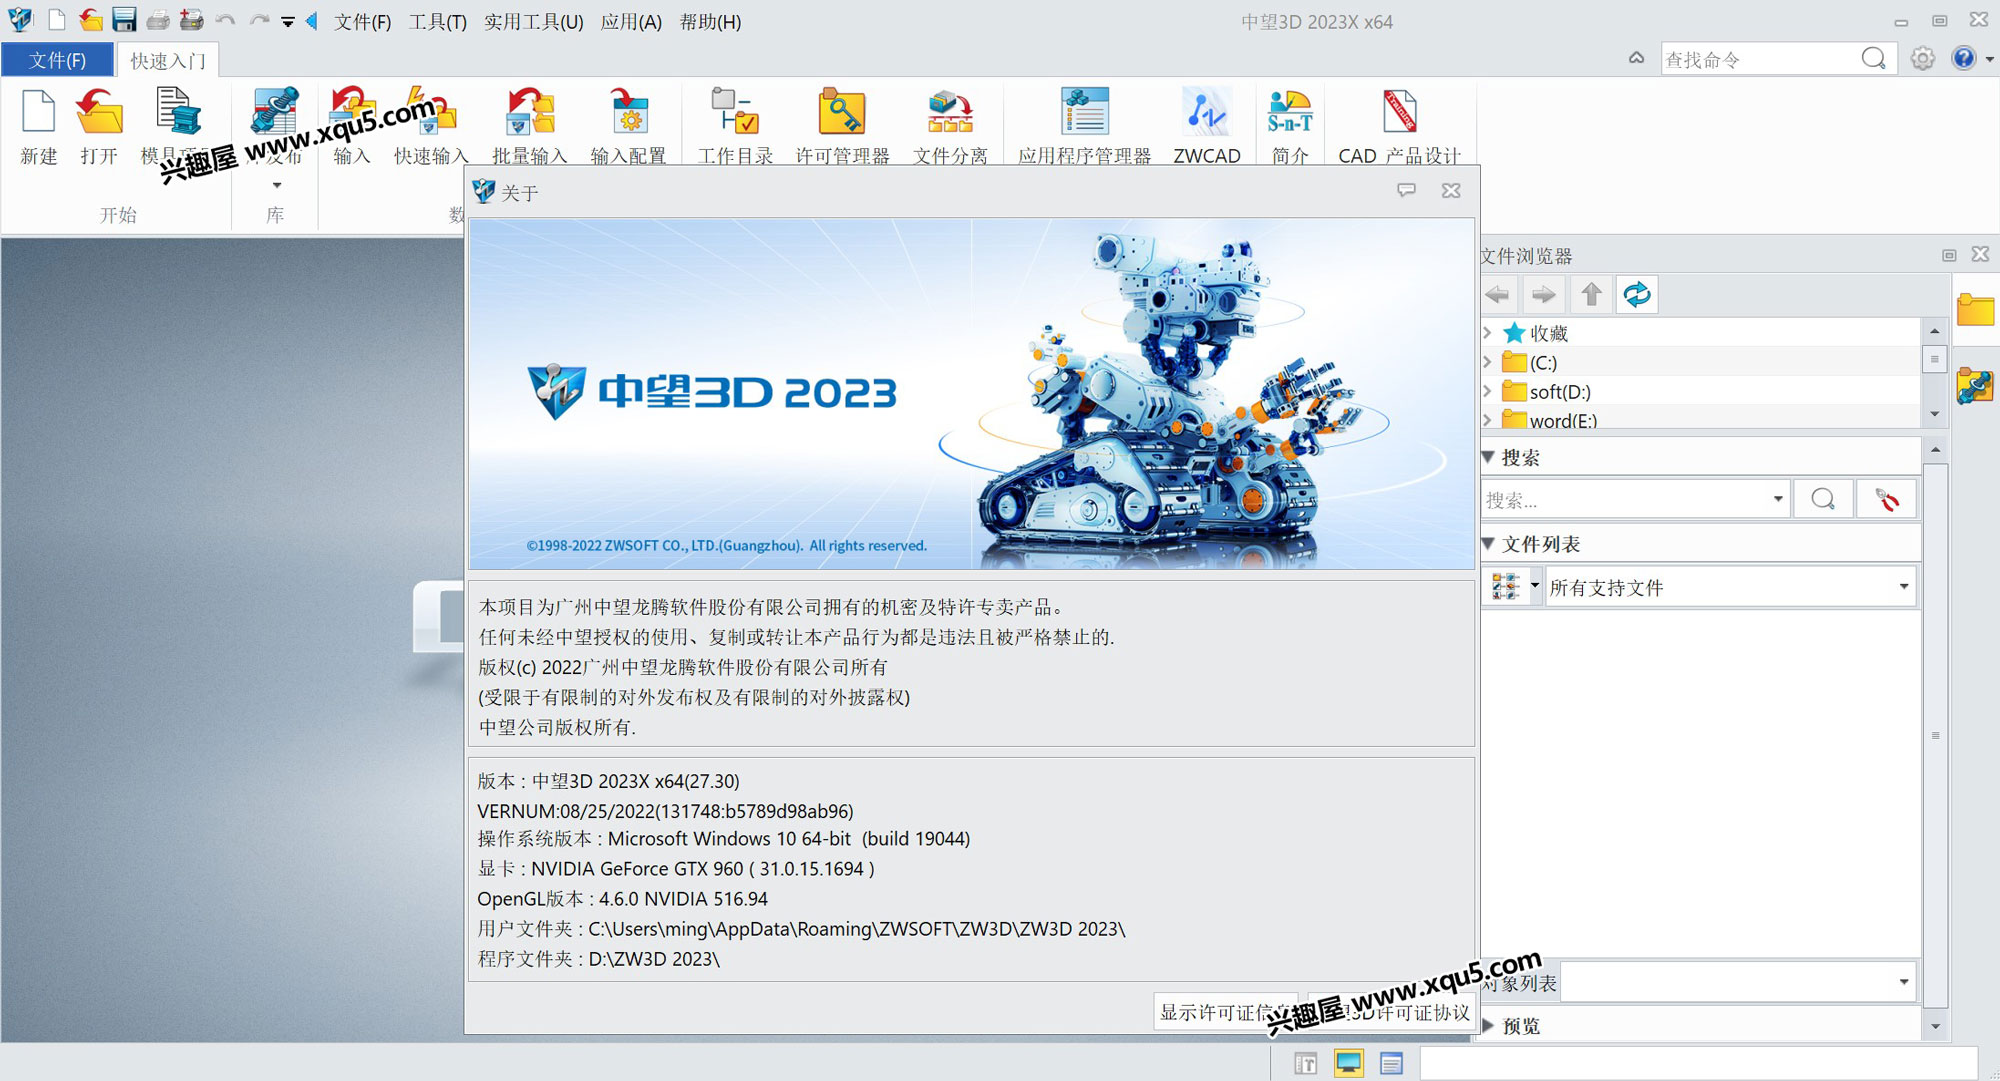The width and height of the screenshot is (2000, 1081).
Task: Click the 查找命令 command search field
Action: pos(1760,59)
